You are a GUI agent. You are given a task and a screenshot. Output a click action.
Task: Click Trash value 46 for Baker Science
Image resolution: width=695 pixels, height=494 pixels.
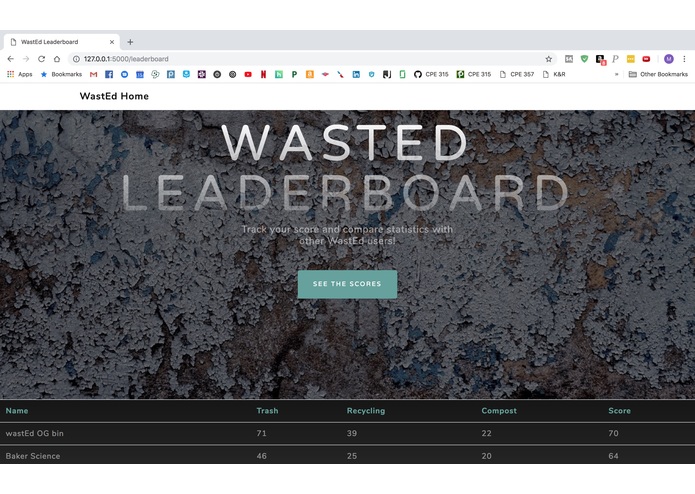[262, 456]
